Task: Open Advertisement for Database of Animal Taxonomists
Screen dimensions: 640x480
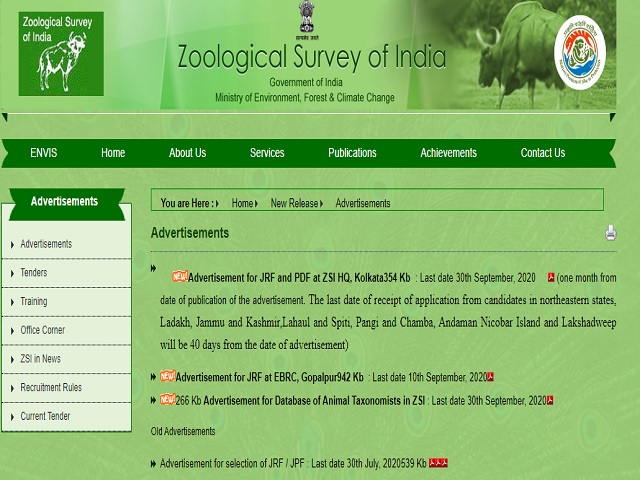Action: pyautogui.click(x=314, y=400)
